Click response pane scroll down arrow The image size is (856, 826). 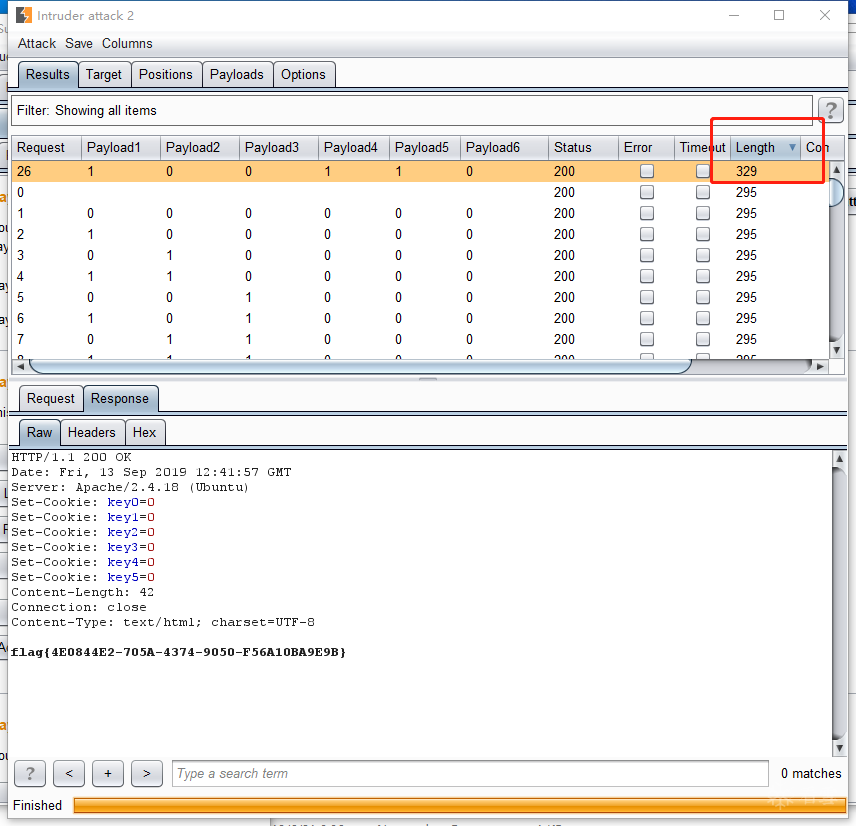click(840, 748)
